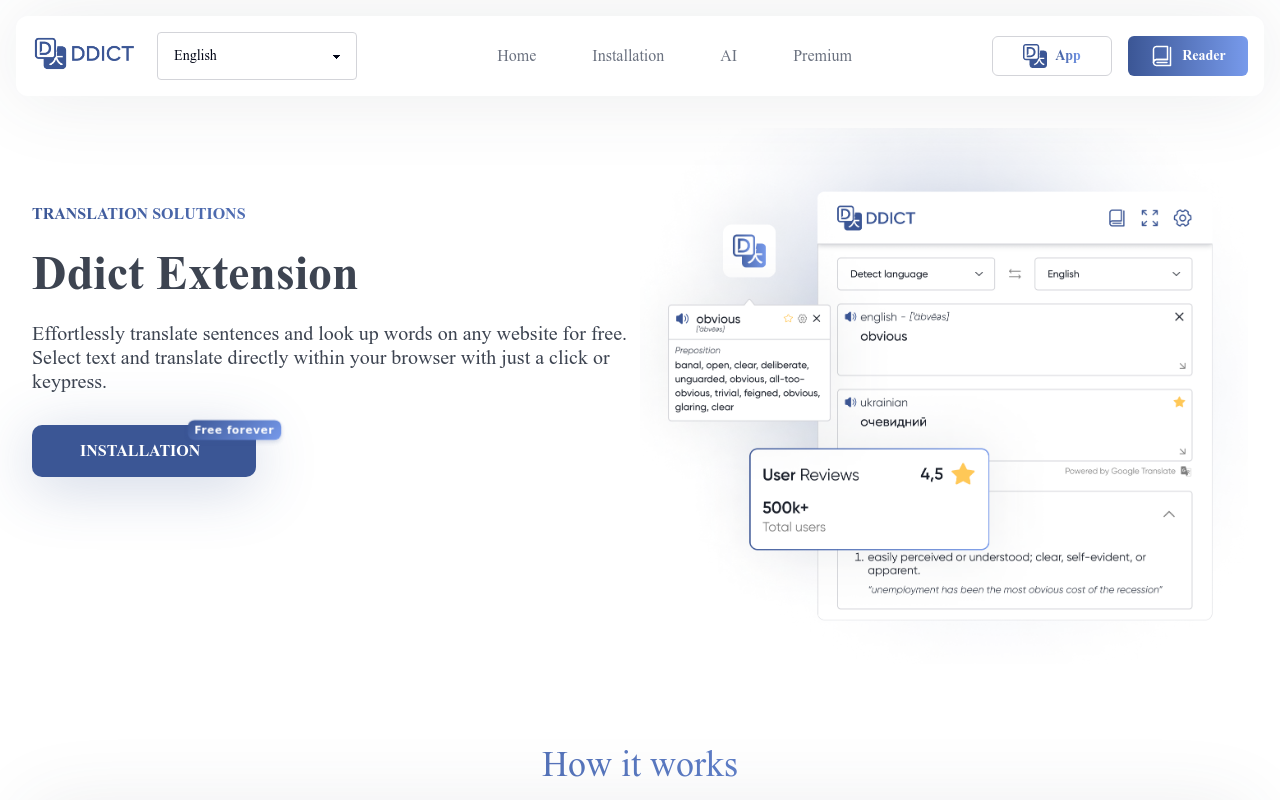Screen dimensions: 1280x800
Task: Star the word obvious in popup
Action: pos(788,318)
